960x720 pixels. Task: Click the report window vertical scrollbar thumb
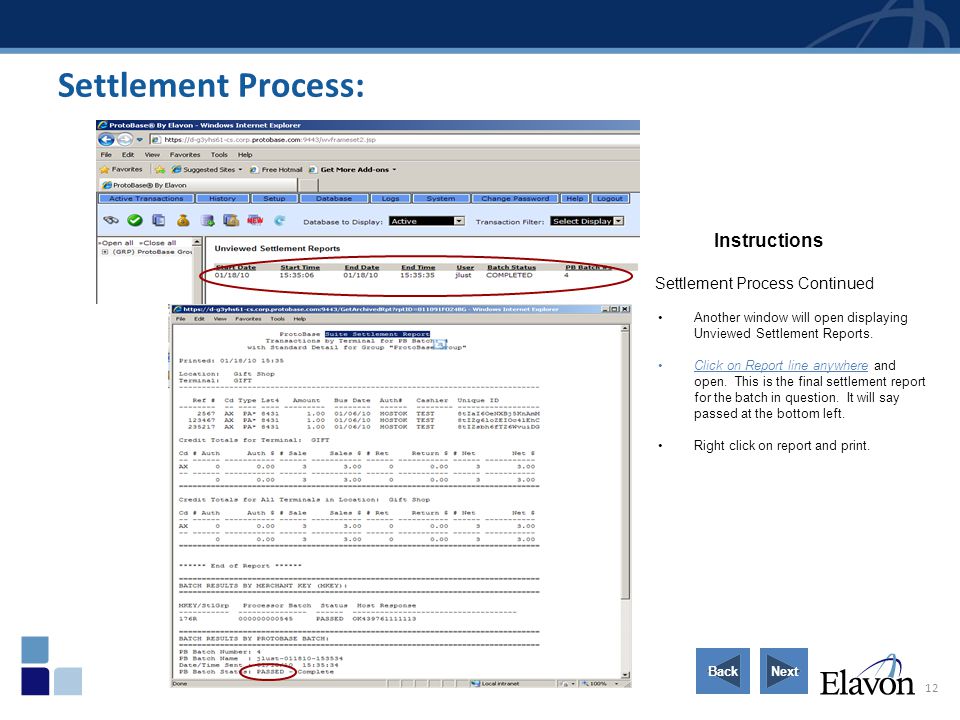coord(625,467)
